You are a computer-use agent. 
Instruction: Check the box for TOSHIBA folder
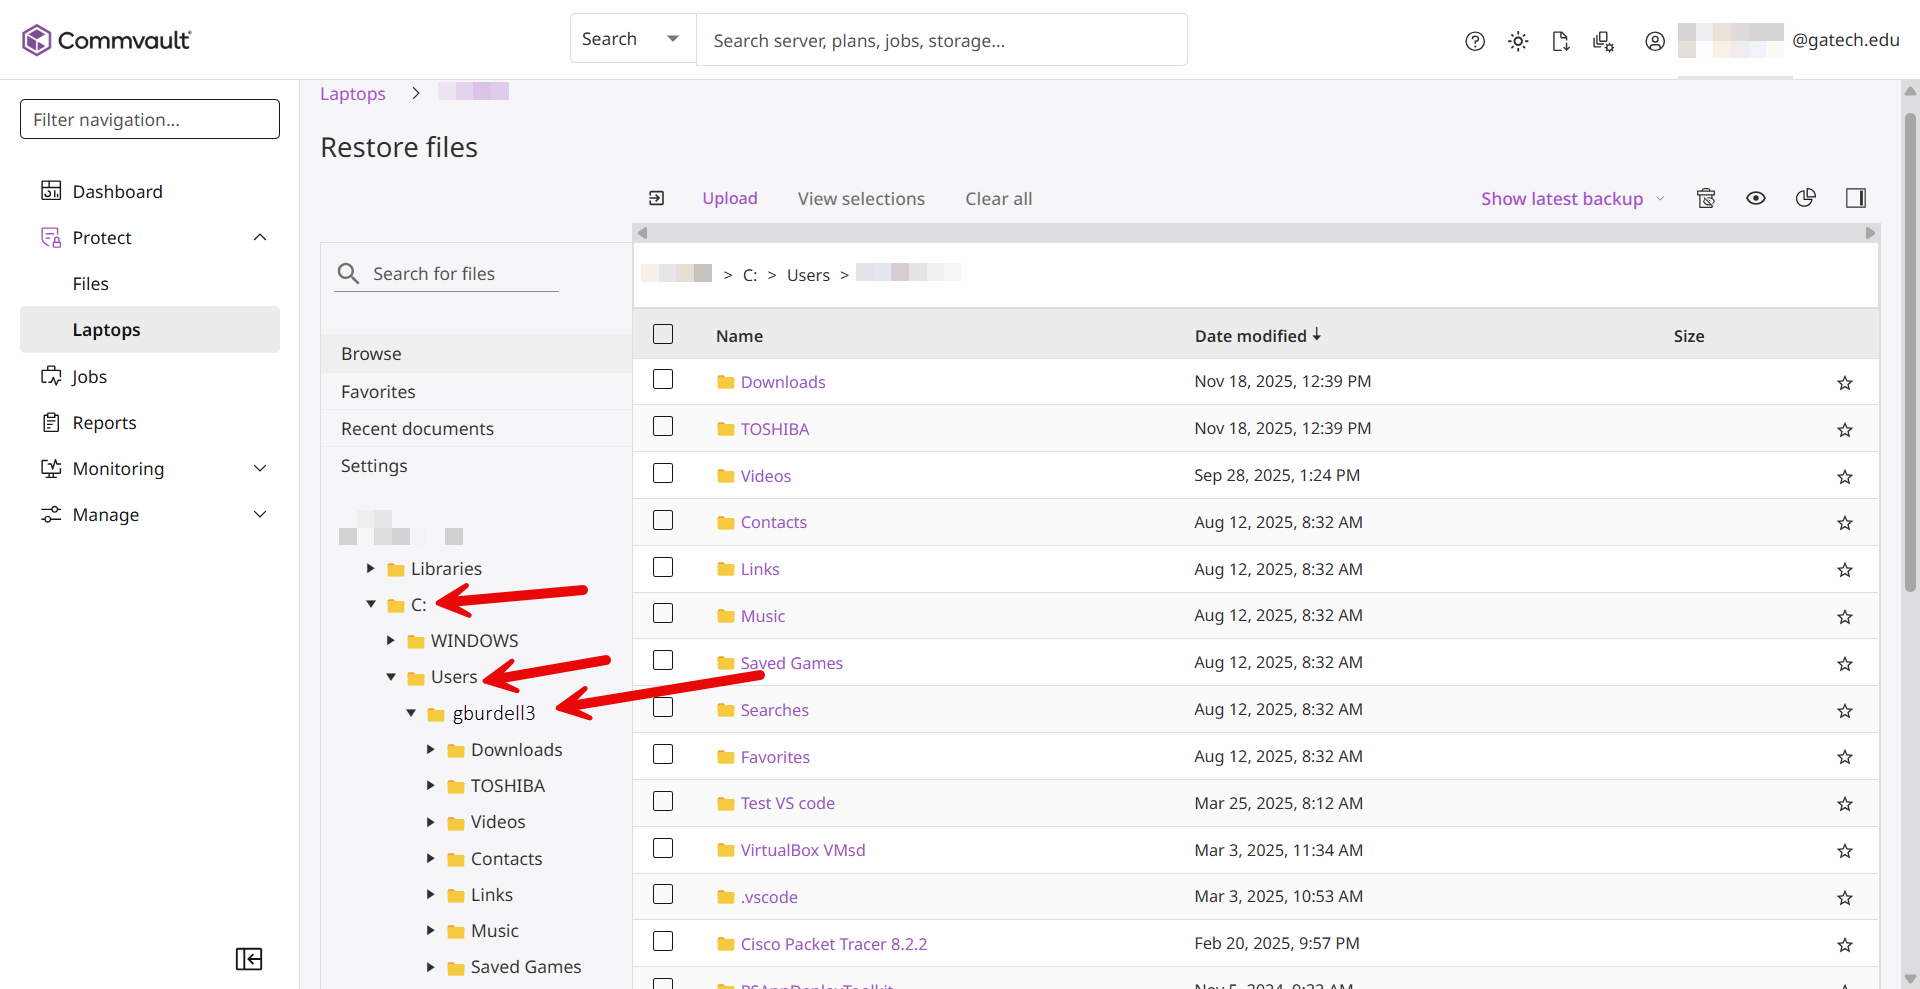coord(663,427)
